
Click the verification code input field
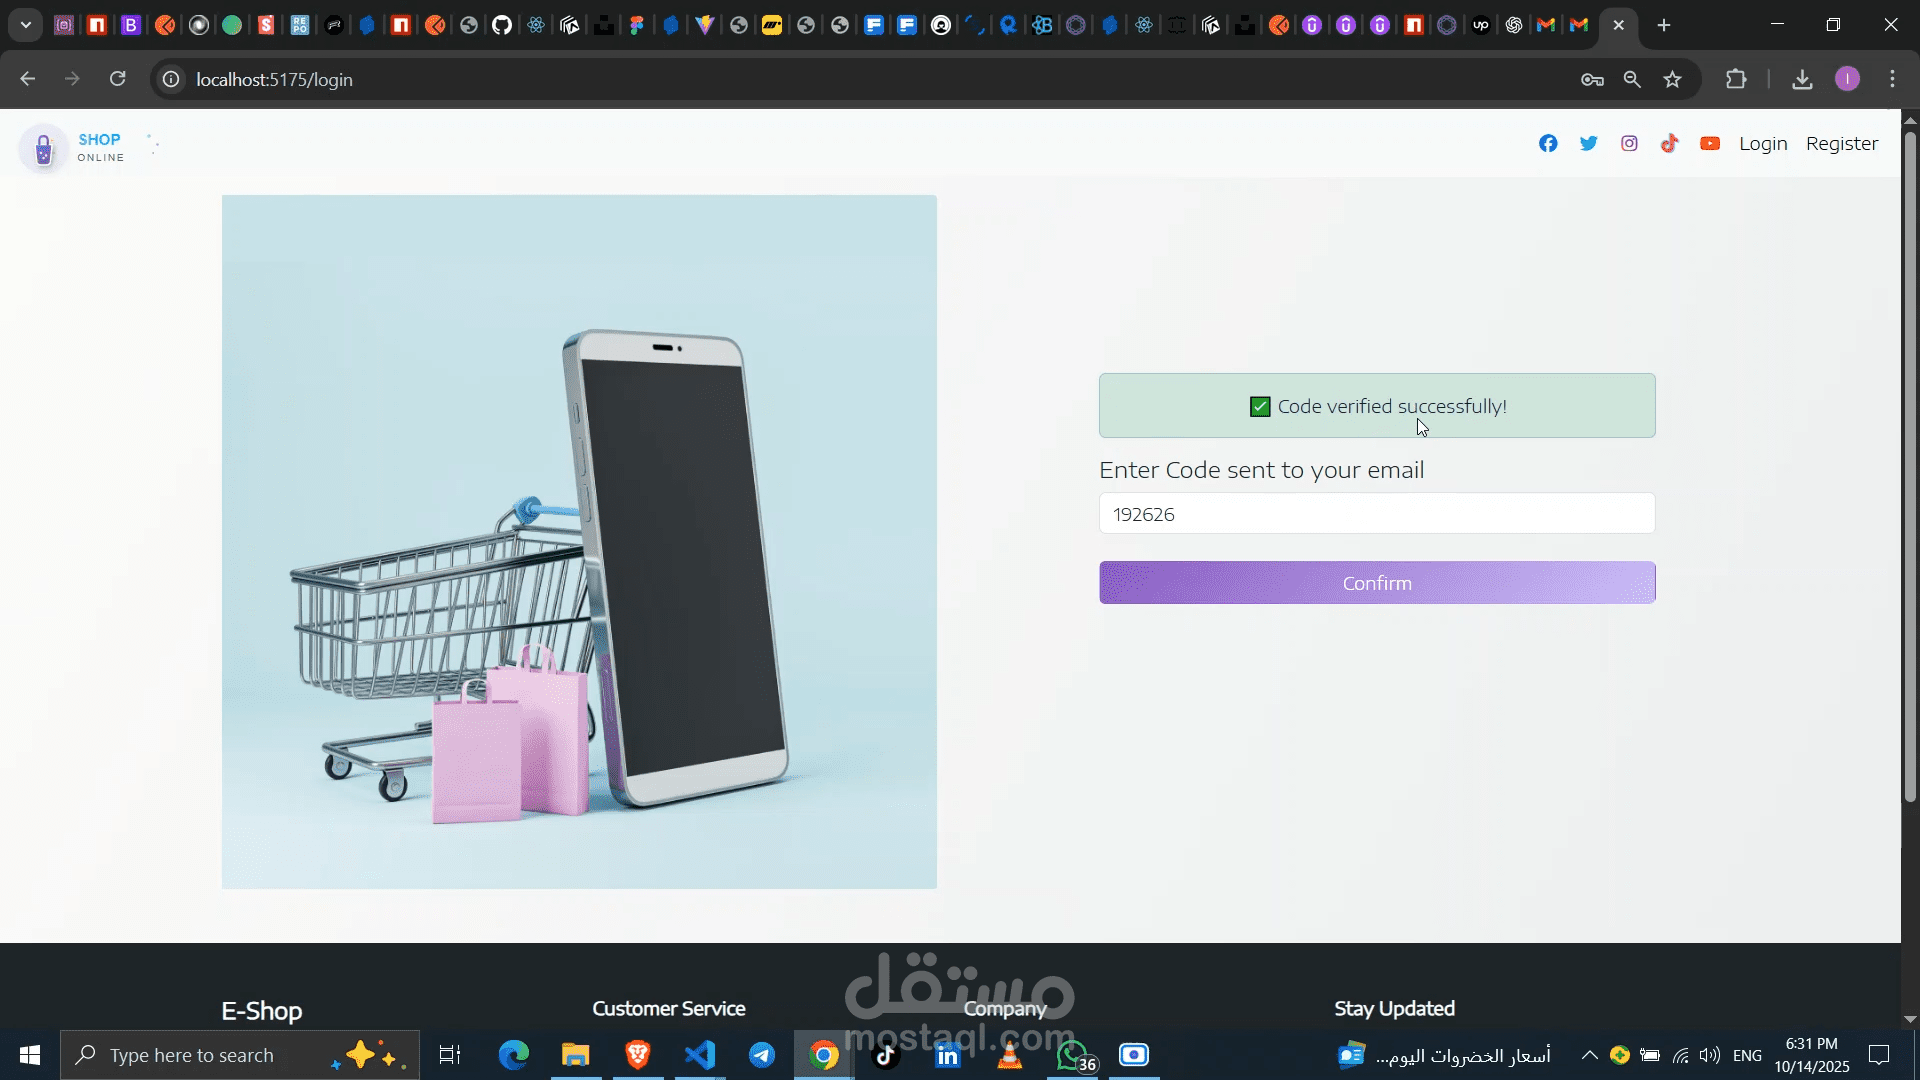coord(1376,514)
